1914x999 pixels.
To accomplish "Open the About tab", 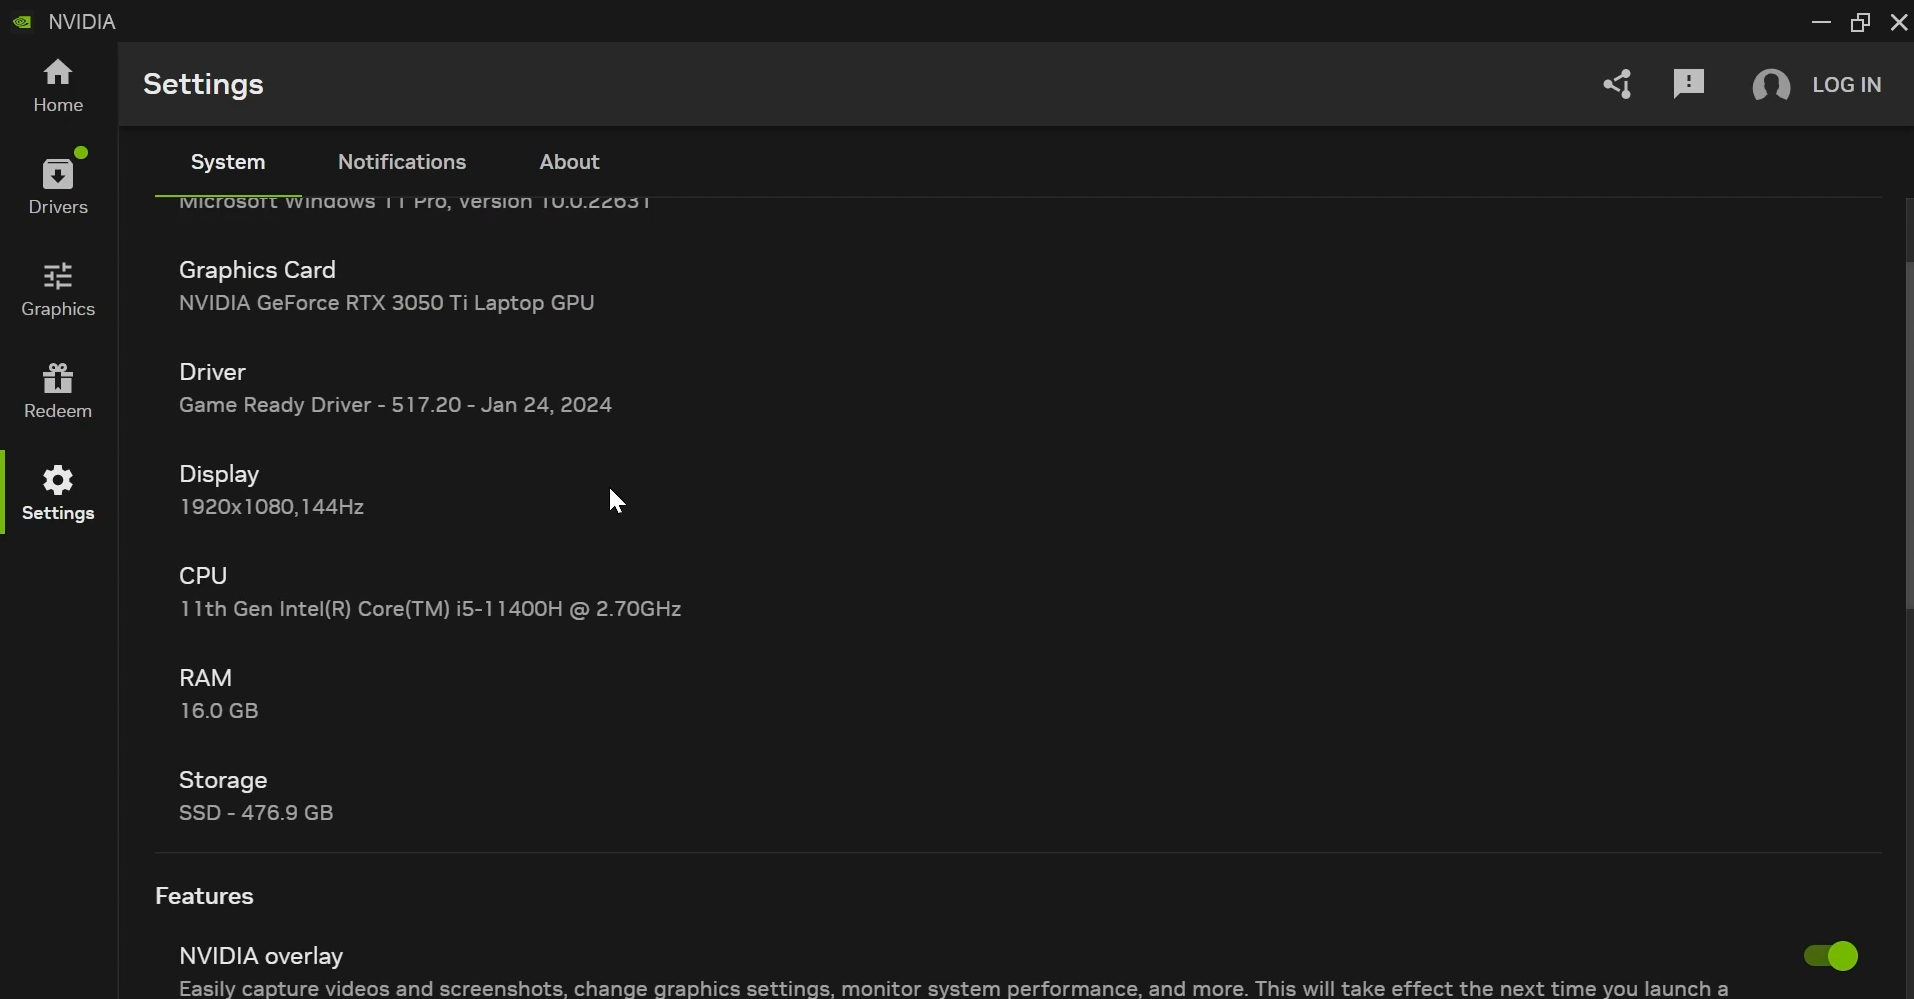I will coord(569,162).
